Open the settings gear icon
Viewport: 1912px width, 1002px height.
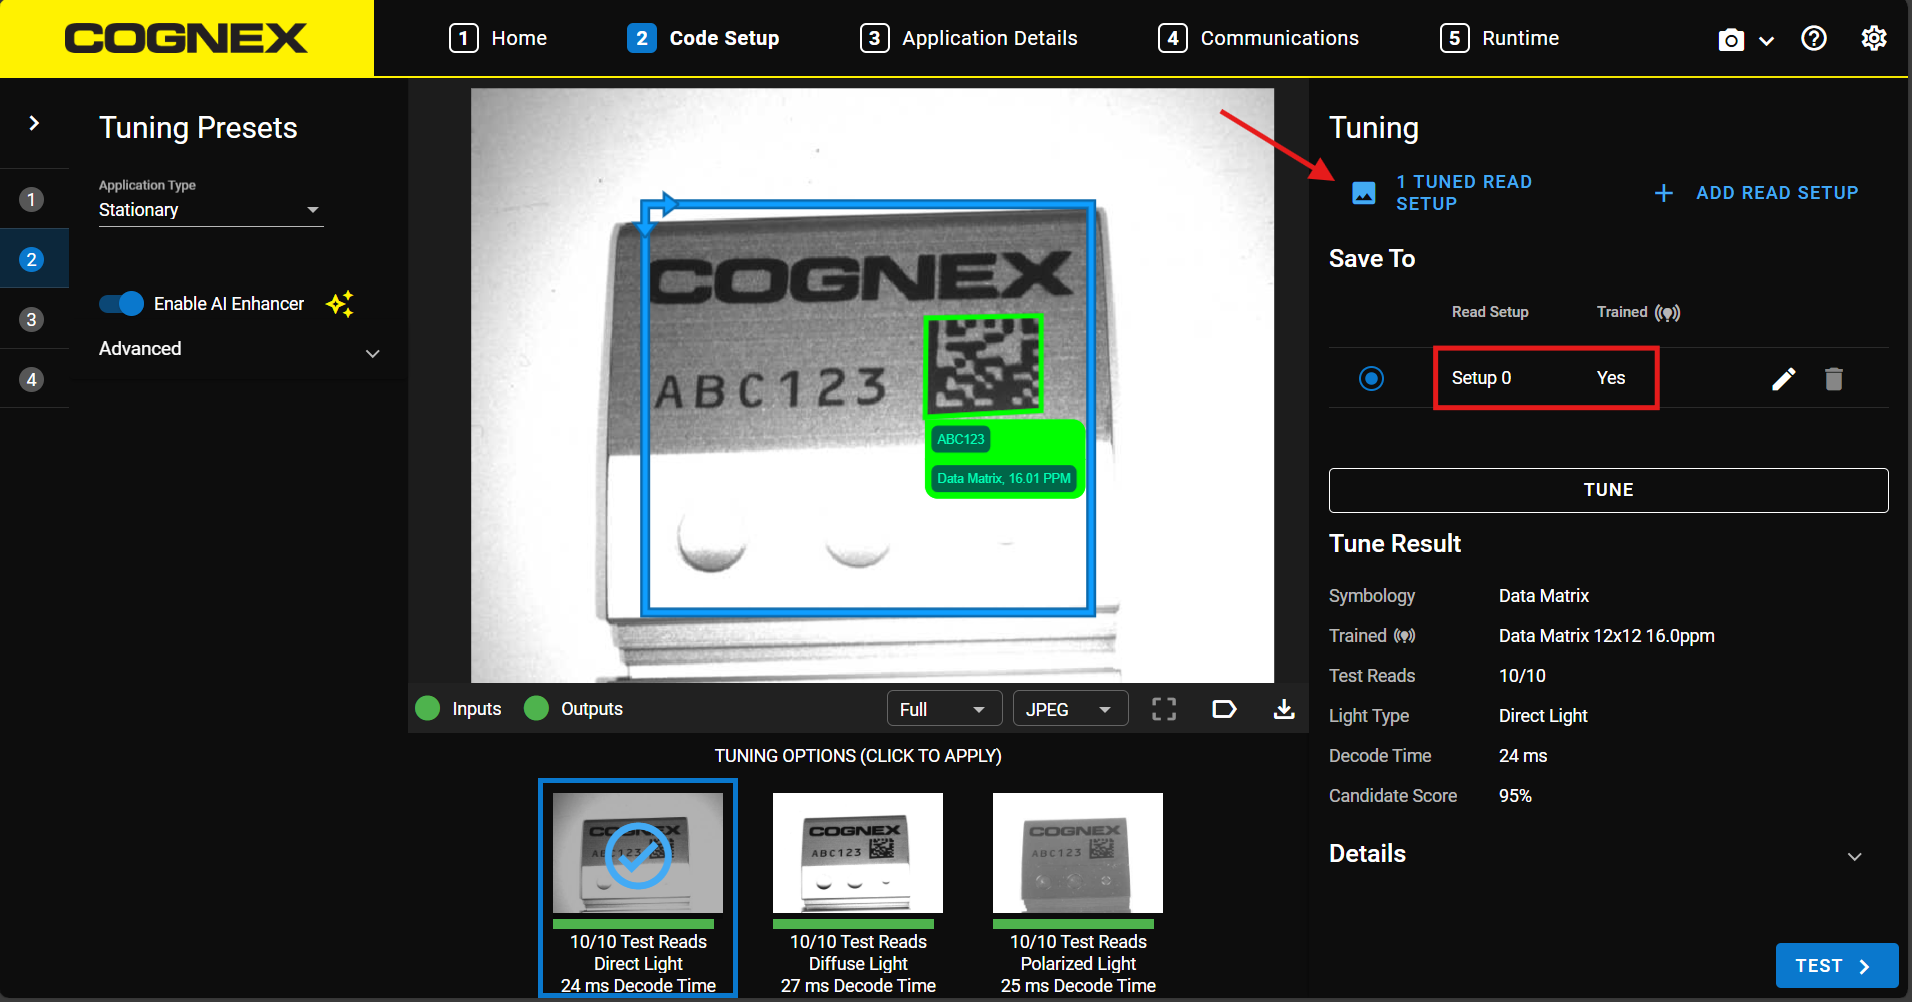[x=1873, y=38]
